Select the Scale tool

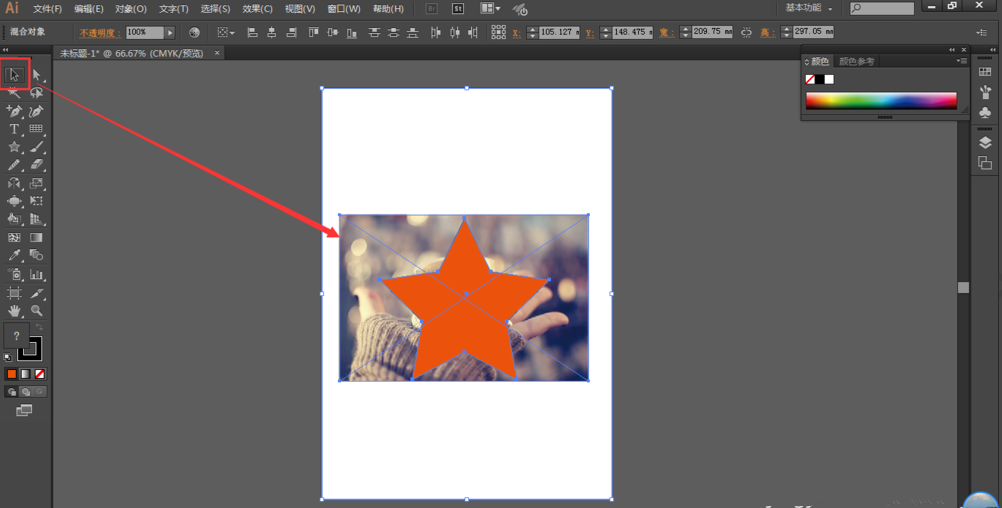[36, 183]
